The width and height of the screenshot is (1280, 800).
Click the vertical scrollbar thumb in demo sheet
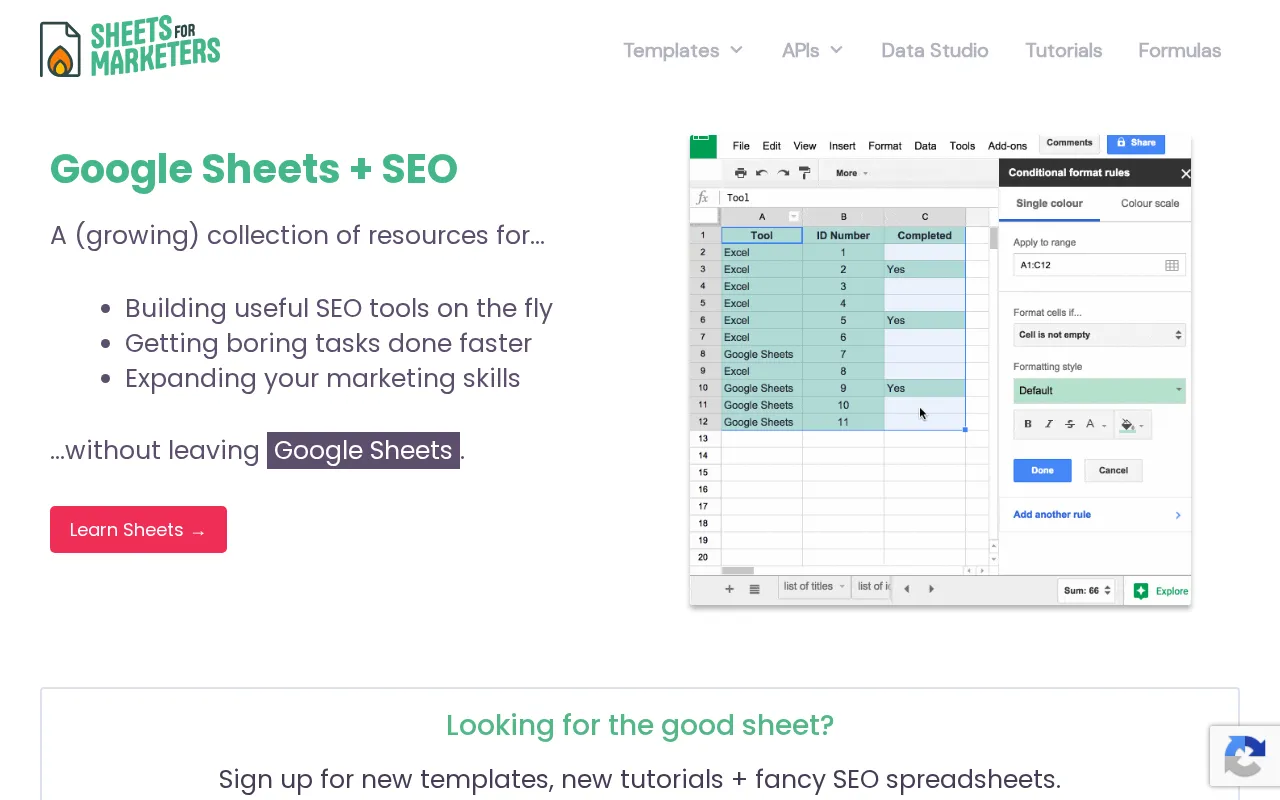click(994, 239)
